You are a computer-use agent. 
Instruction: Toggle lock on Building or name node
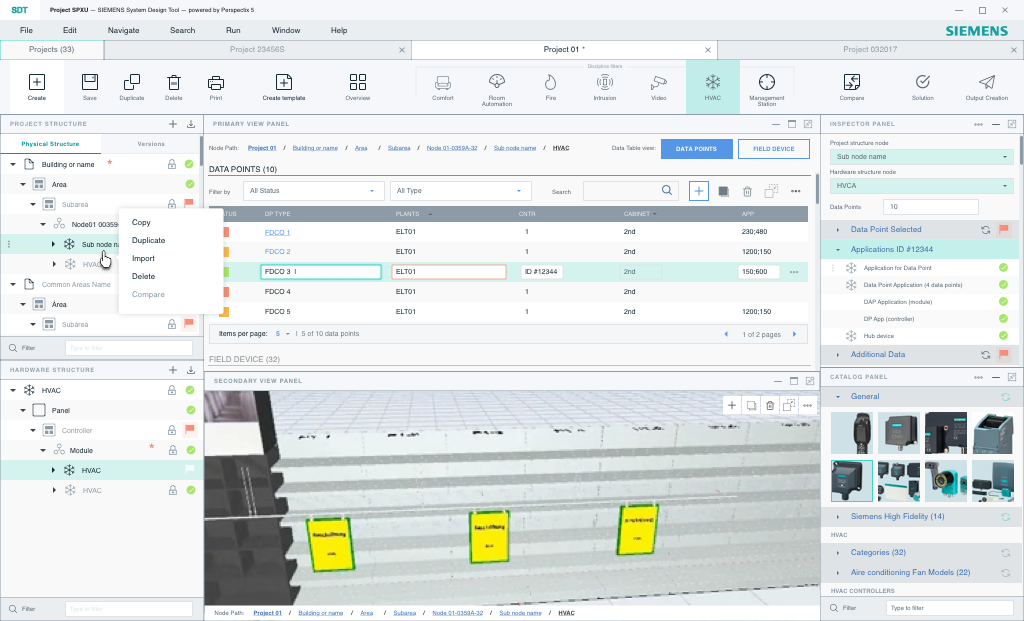point(172,165)
